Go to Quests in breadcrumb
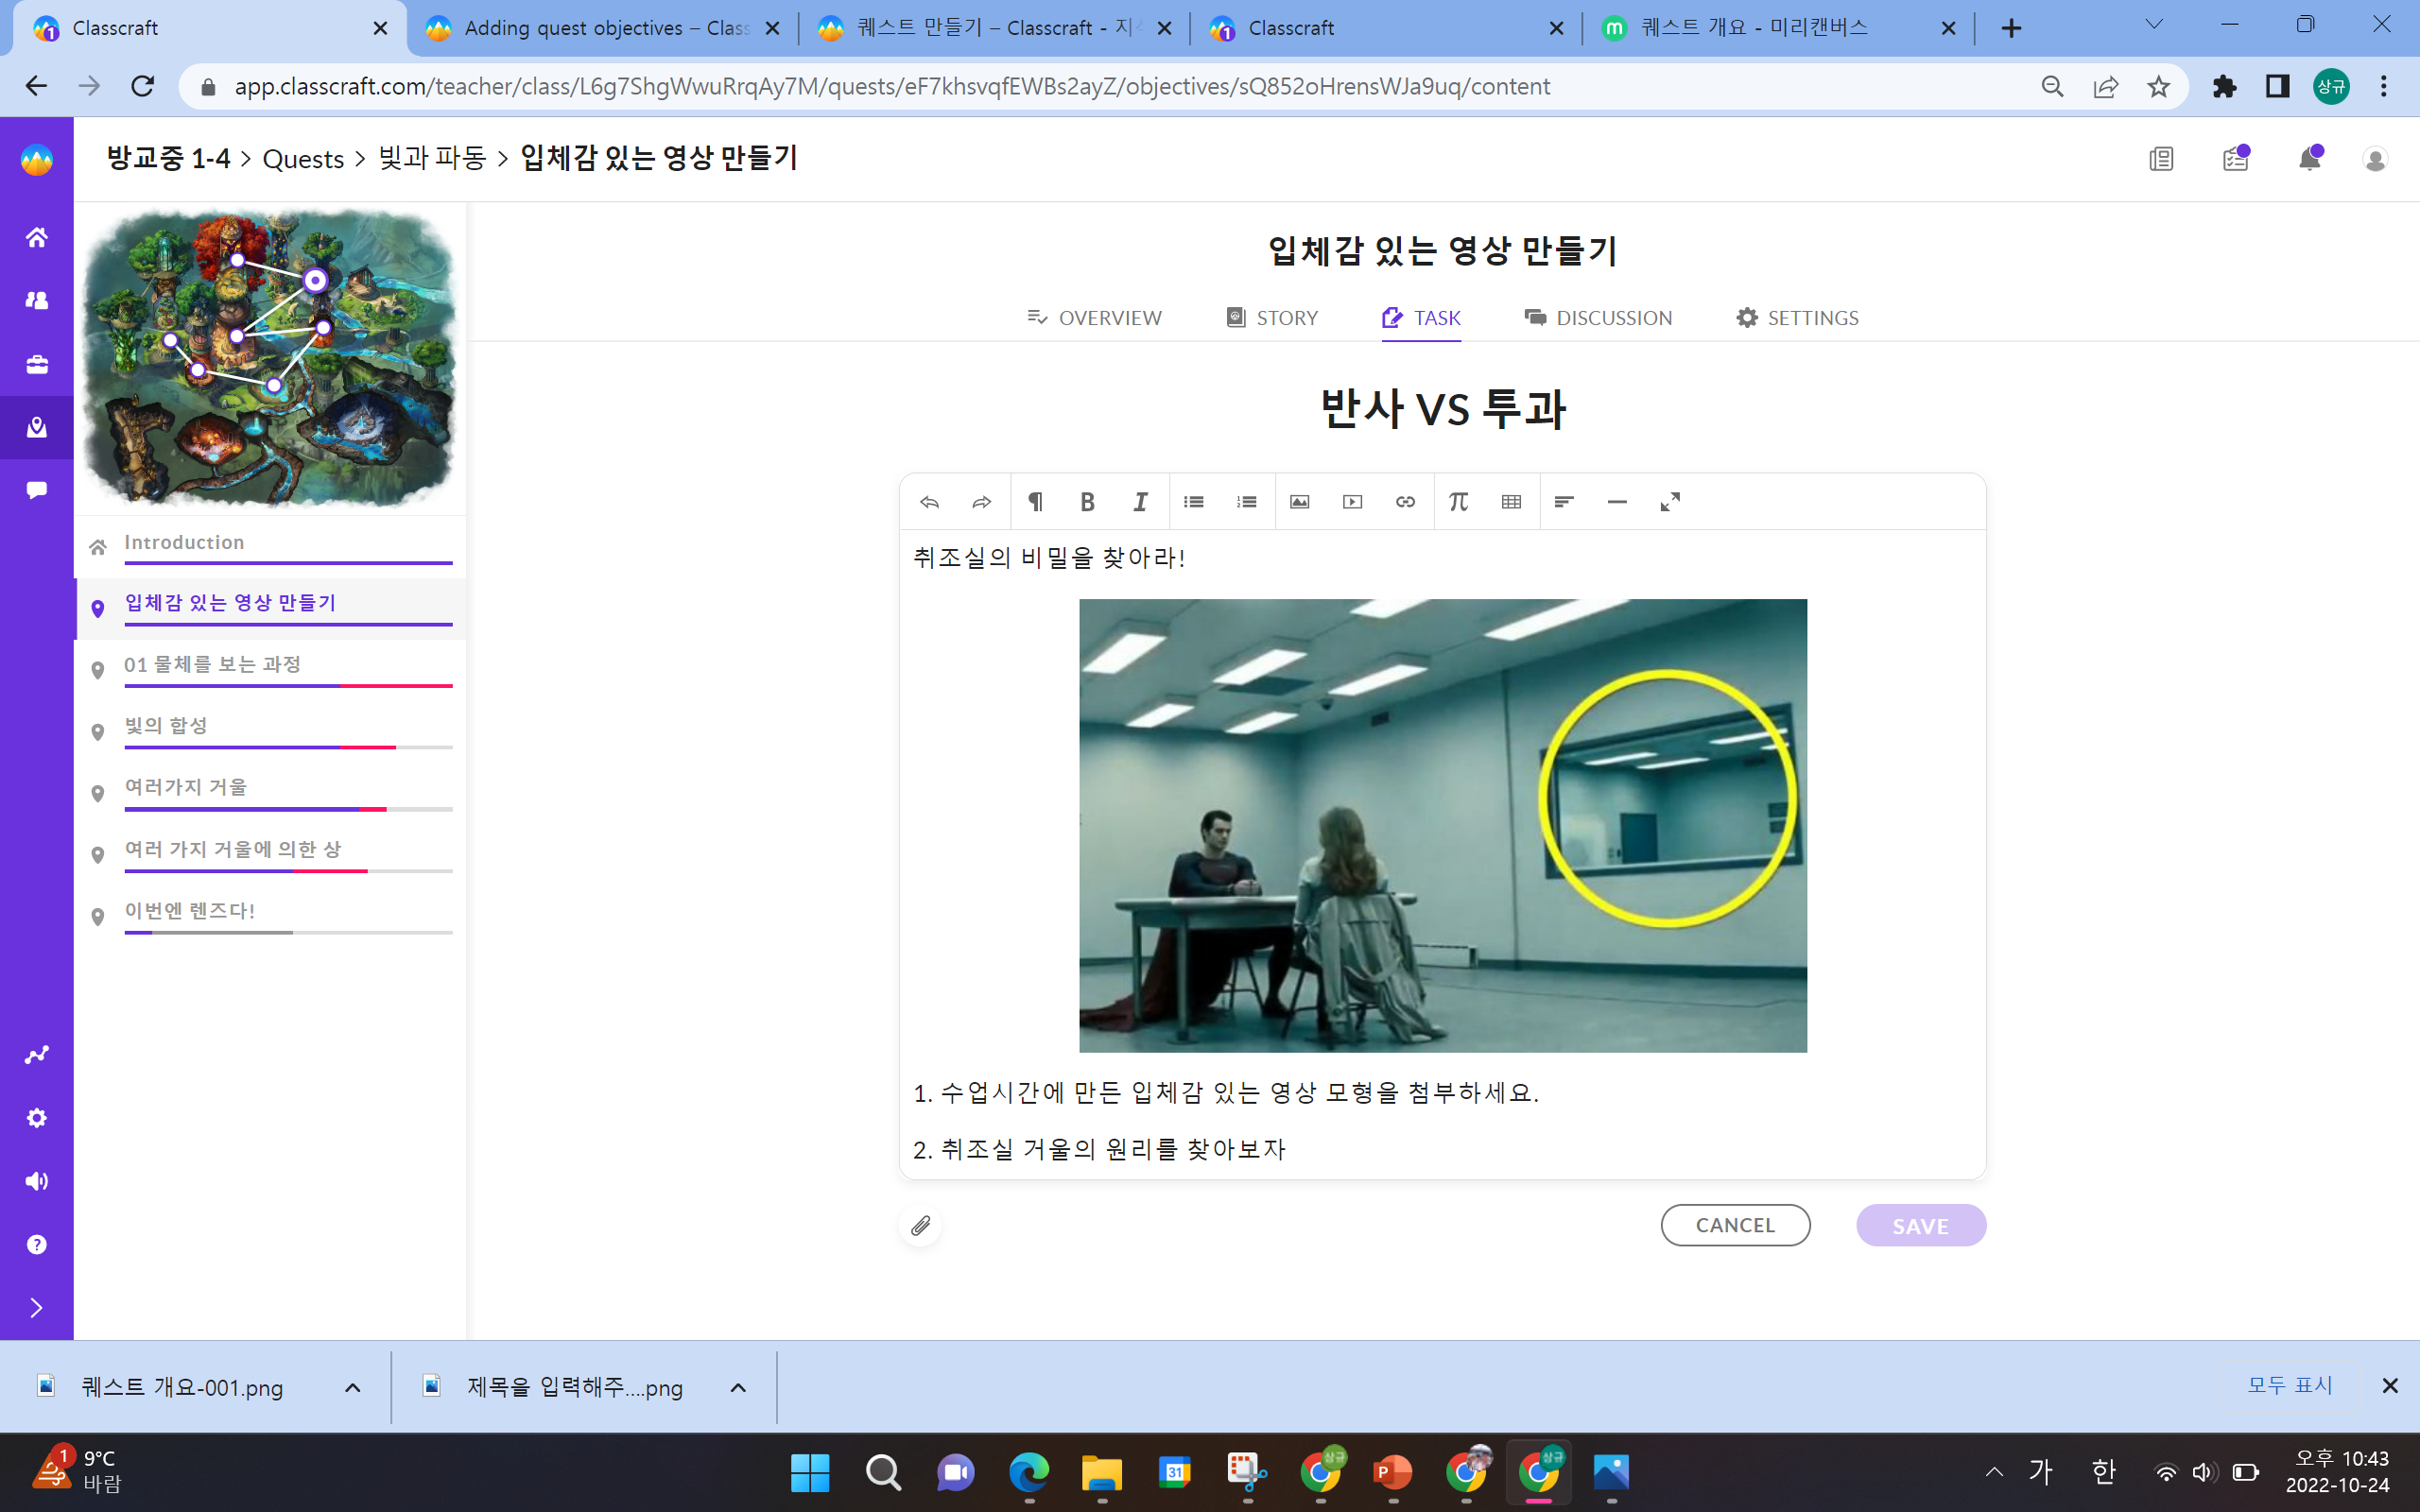Screen dimensions: 2420x1512 303,159
